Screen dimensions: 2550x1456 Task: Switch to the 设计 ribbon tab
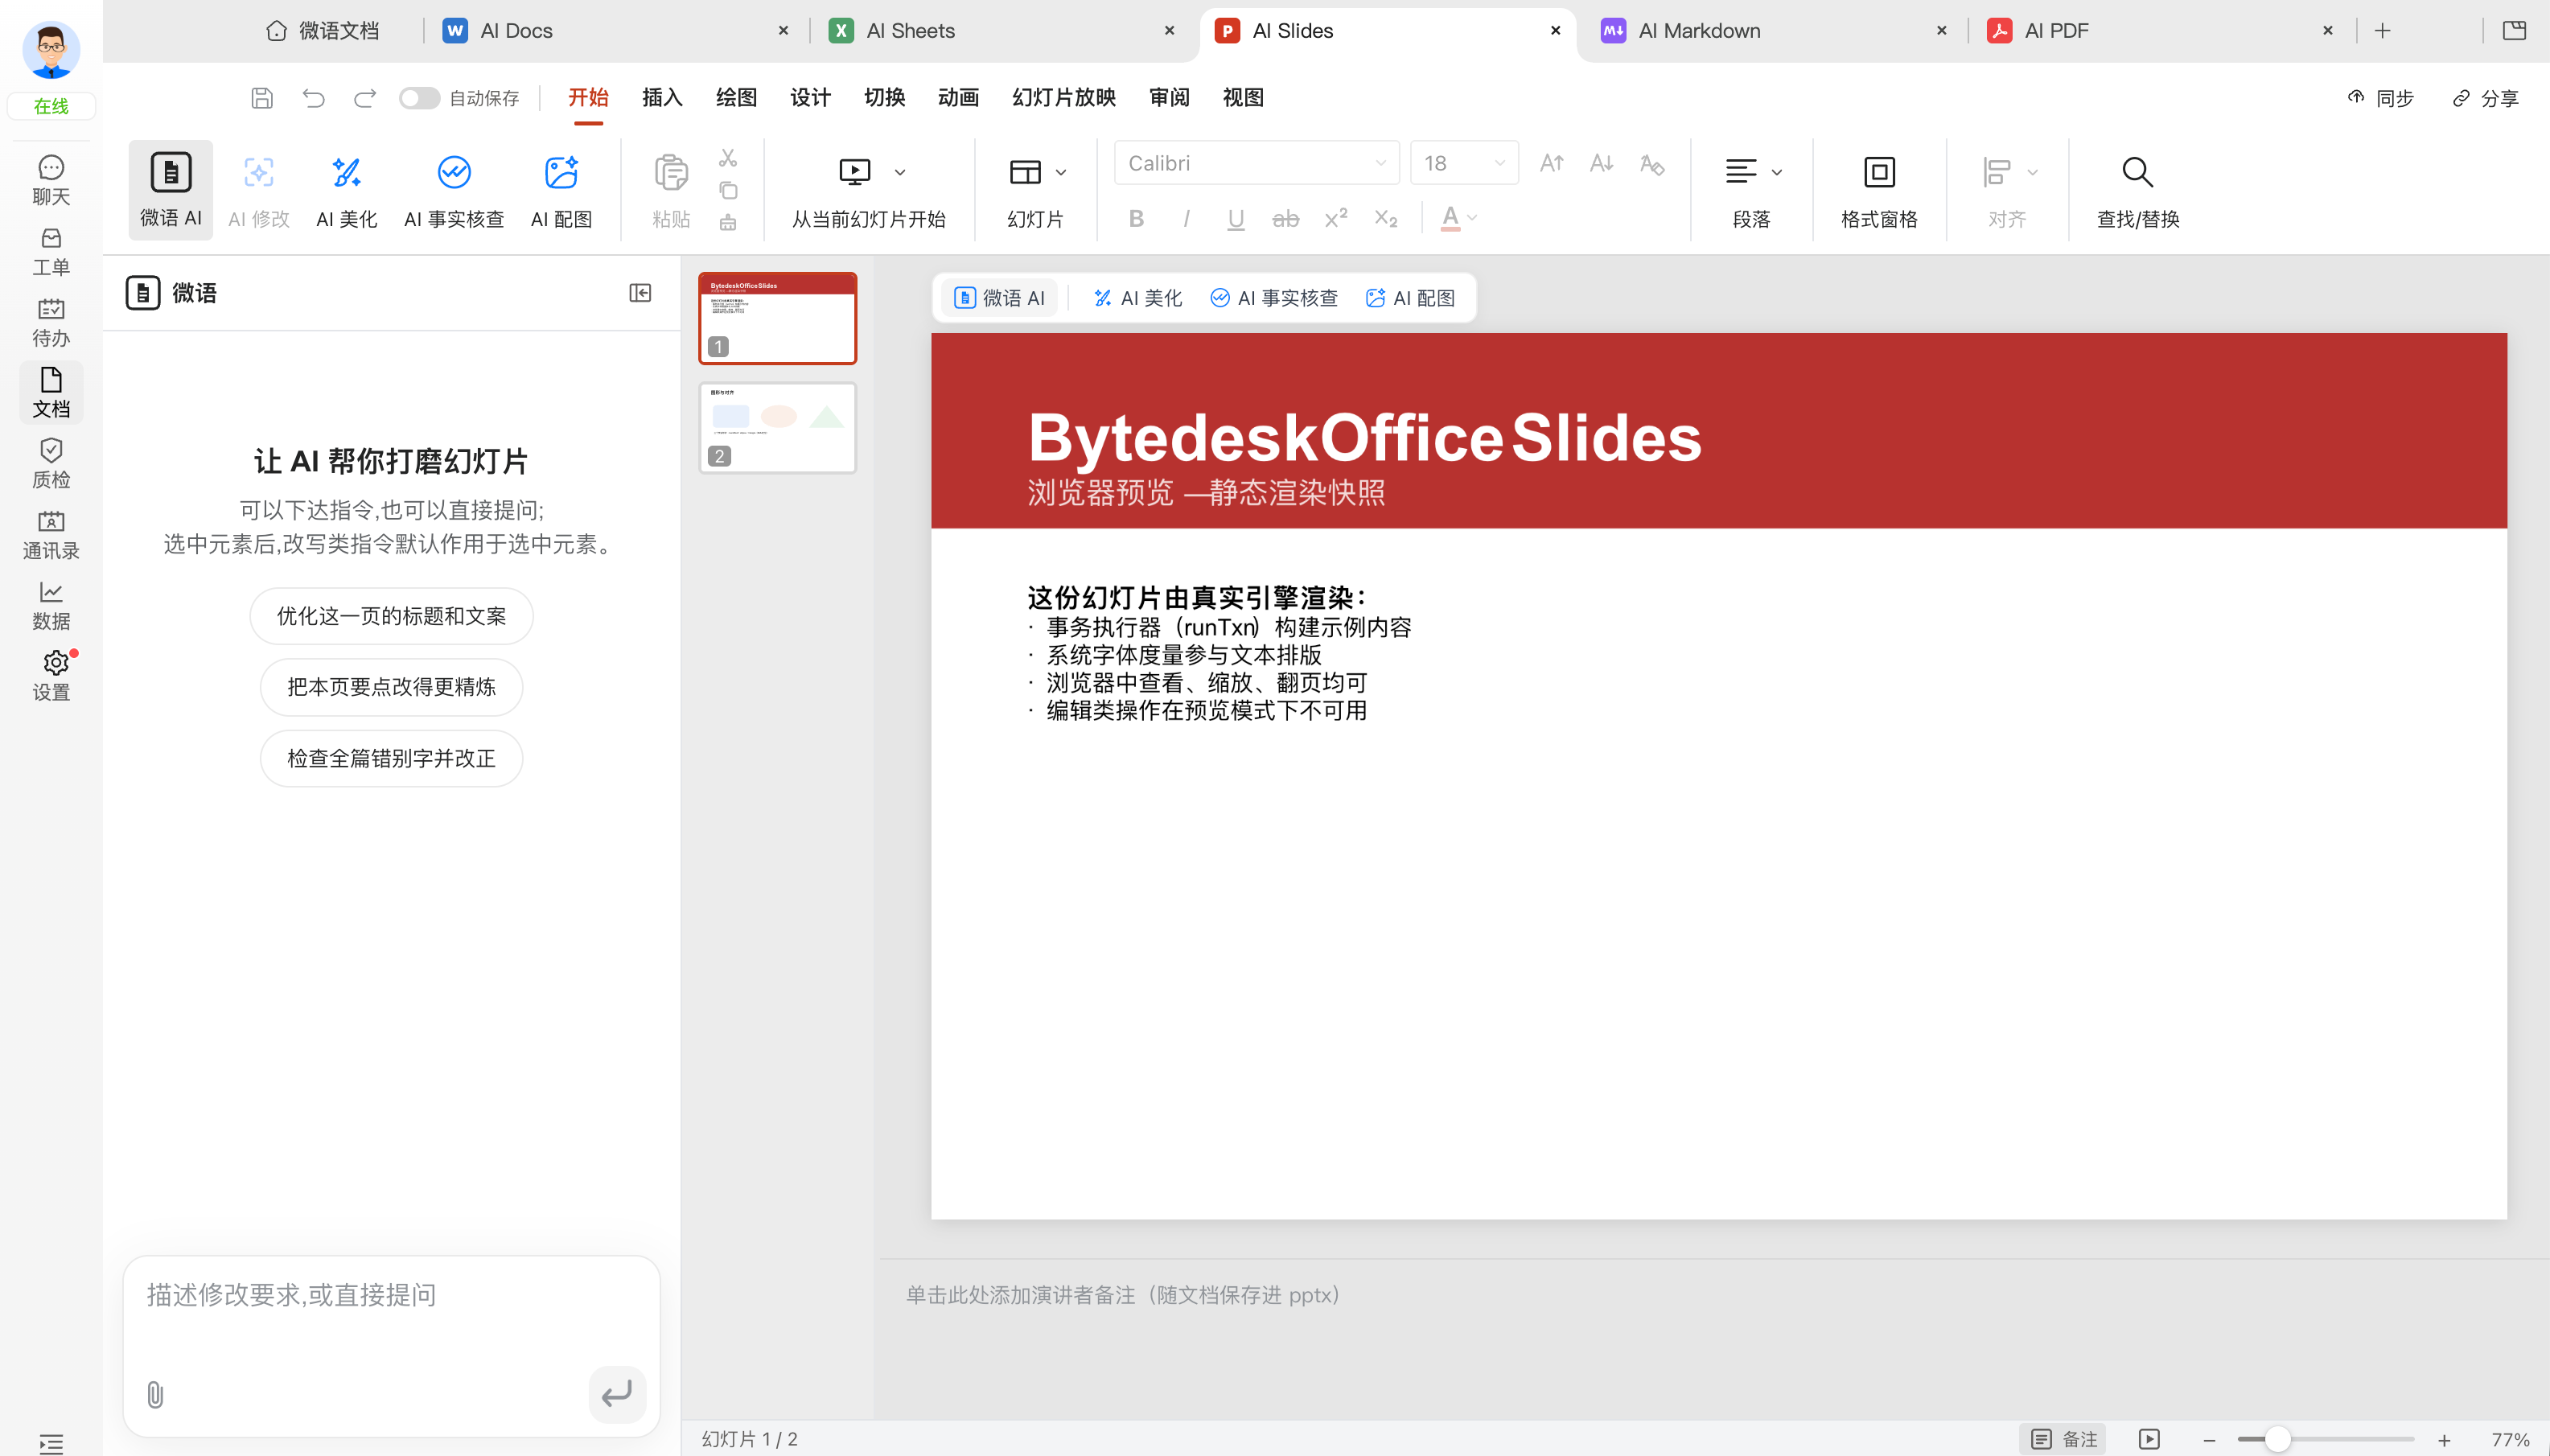[810, 97]
